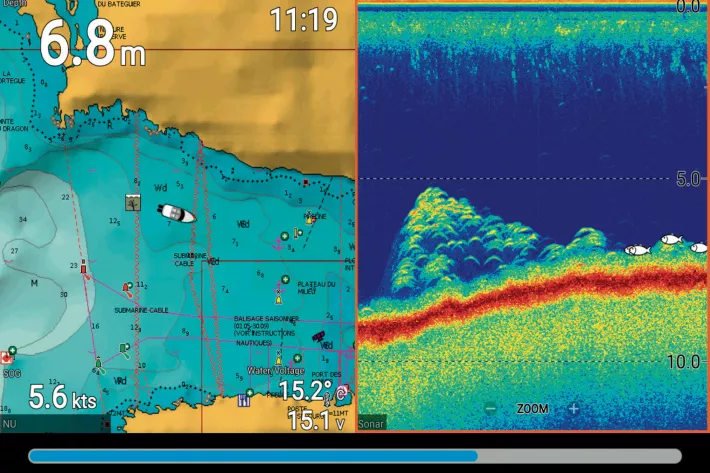Tap the green plus marker above SOG label
Screen dimensions: 710x473
coord(13,350)
